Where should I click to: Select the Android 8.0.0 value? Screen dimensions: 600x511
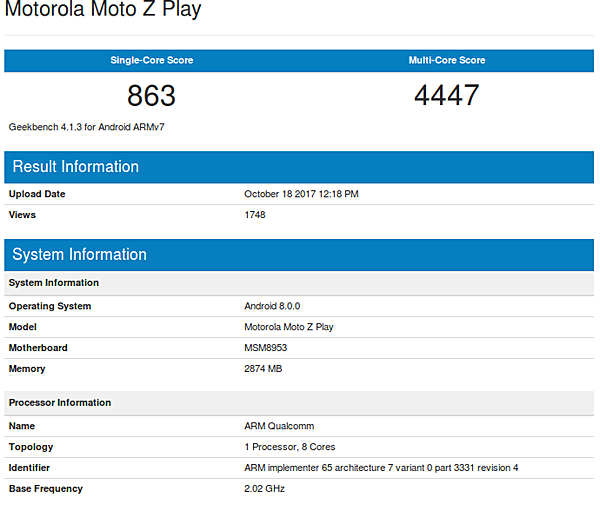pos(272,306)
